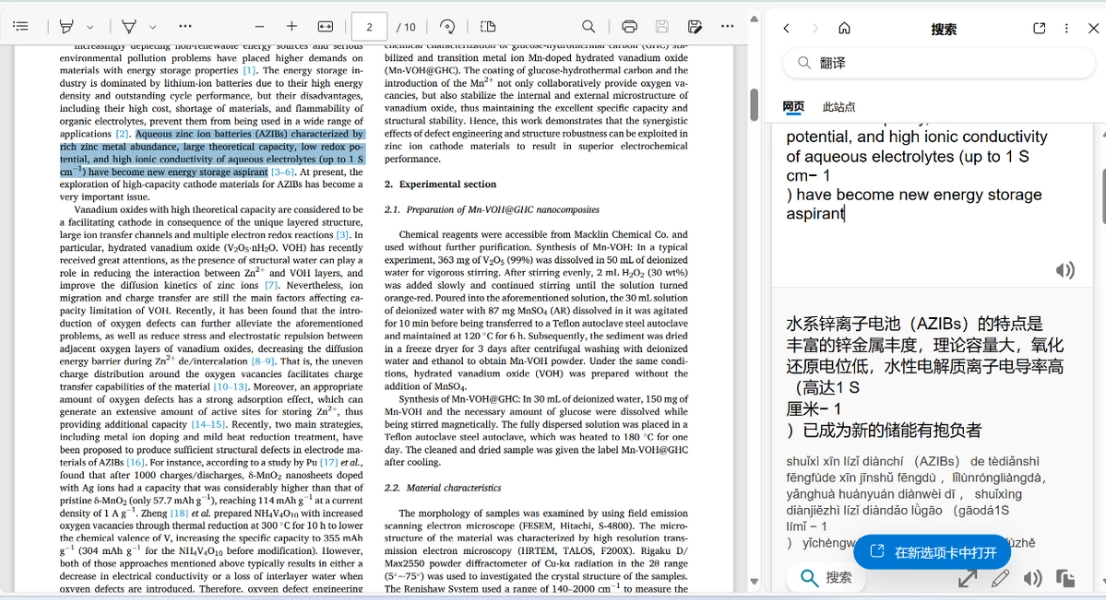This screenshot has height=600, width=1106.
Task: Open citation link [2] in PDF
Action: 123,134
